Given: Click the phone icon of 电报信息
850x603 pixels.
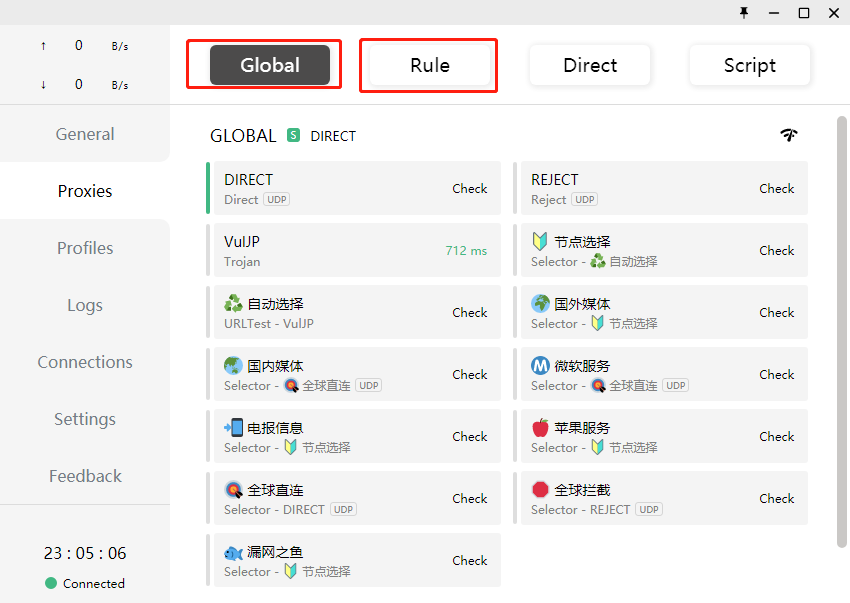Looking at the screenshot, I should click(233, 427).
